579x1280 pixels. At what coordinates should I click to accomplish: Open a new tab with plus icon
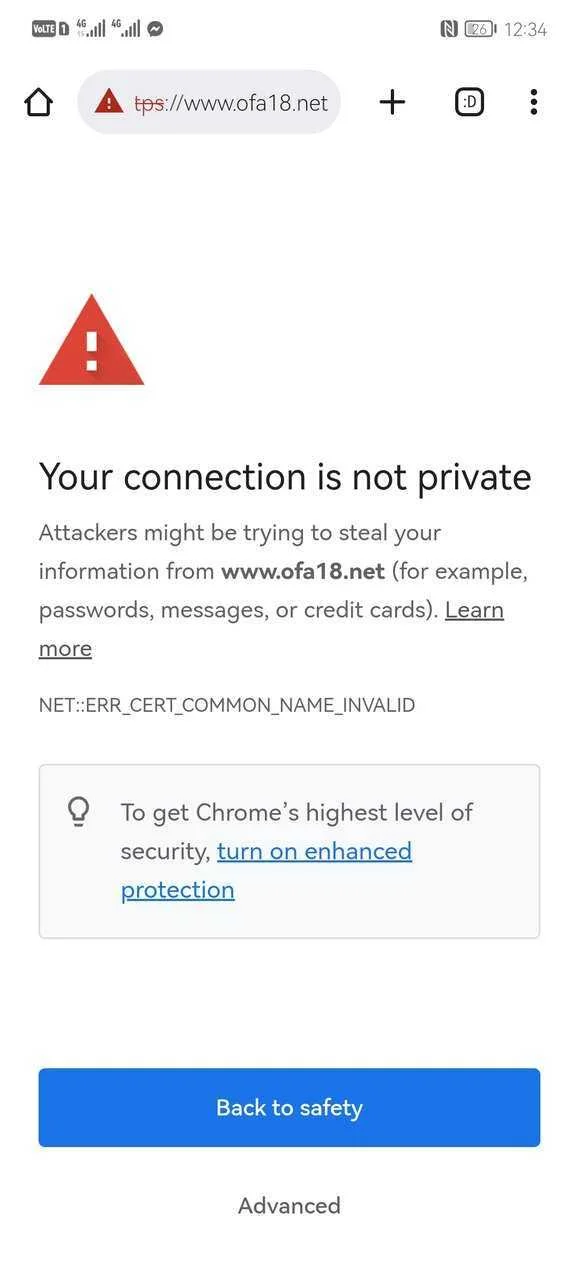392,102
